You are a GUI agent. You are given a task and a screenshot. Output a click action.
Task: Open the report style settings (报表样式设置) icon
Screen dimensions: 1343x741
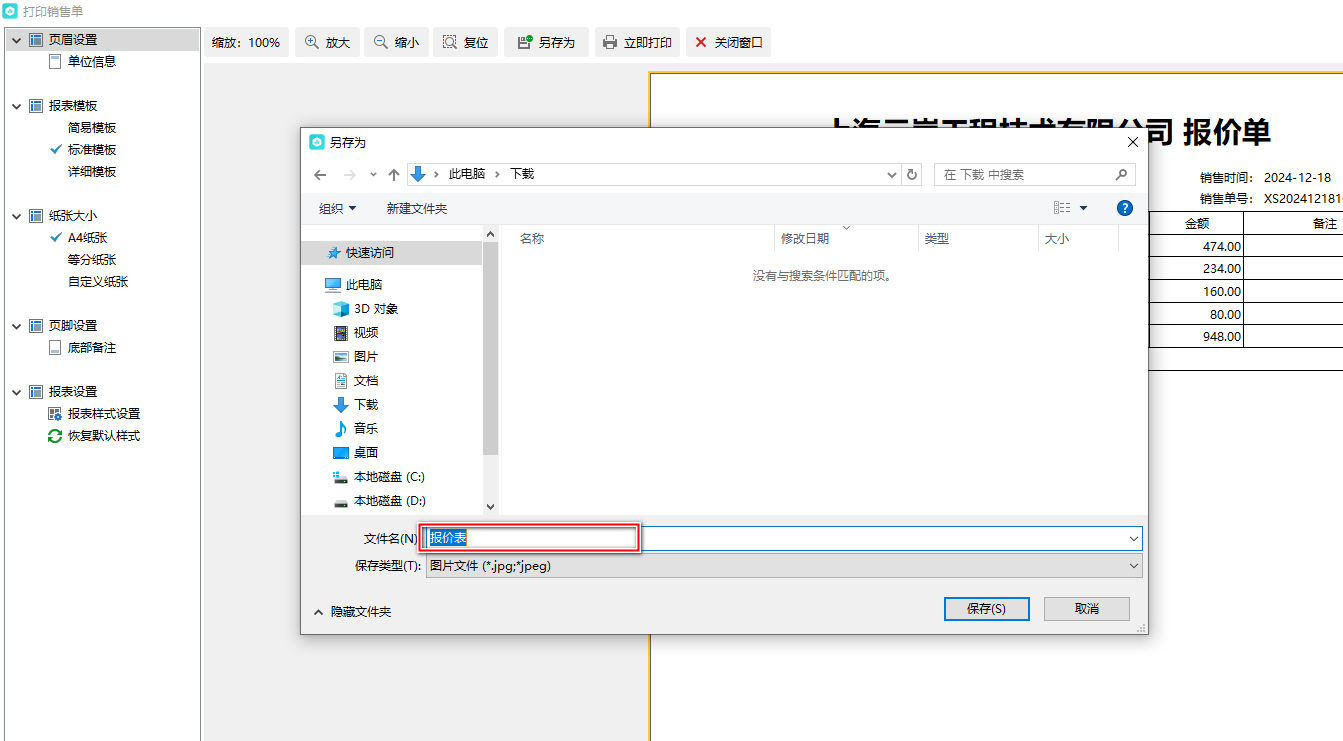pyautogui.click(x=56, y=414)
